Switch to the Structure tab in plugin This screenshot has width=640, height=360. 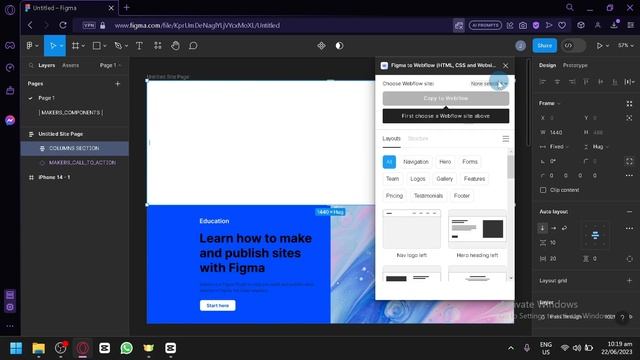(418, 139)
